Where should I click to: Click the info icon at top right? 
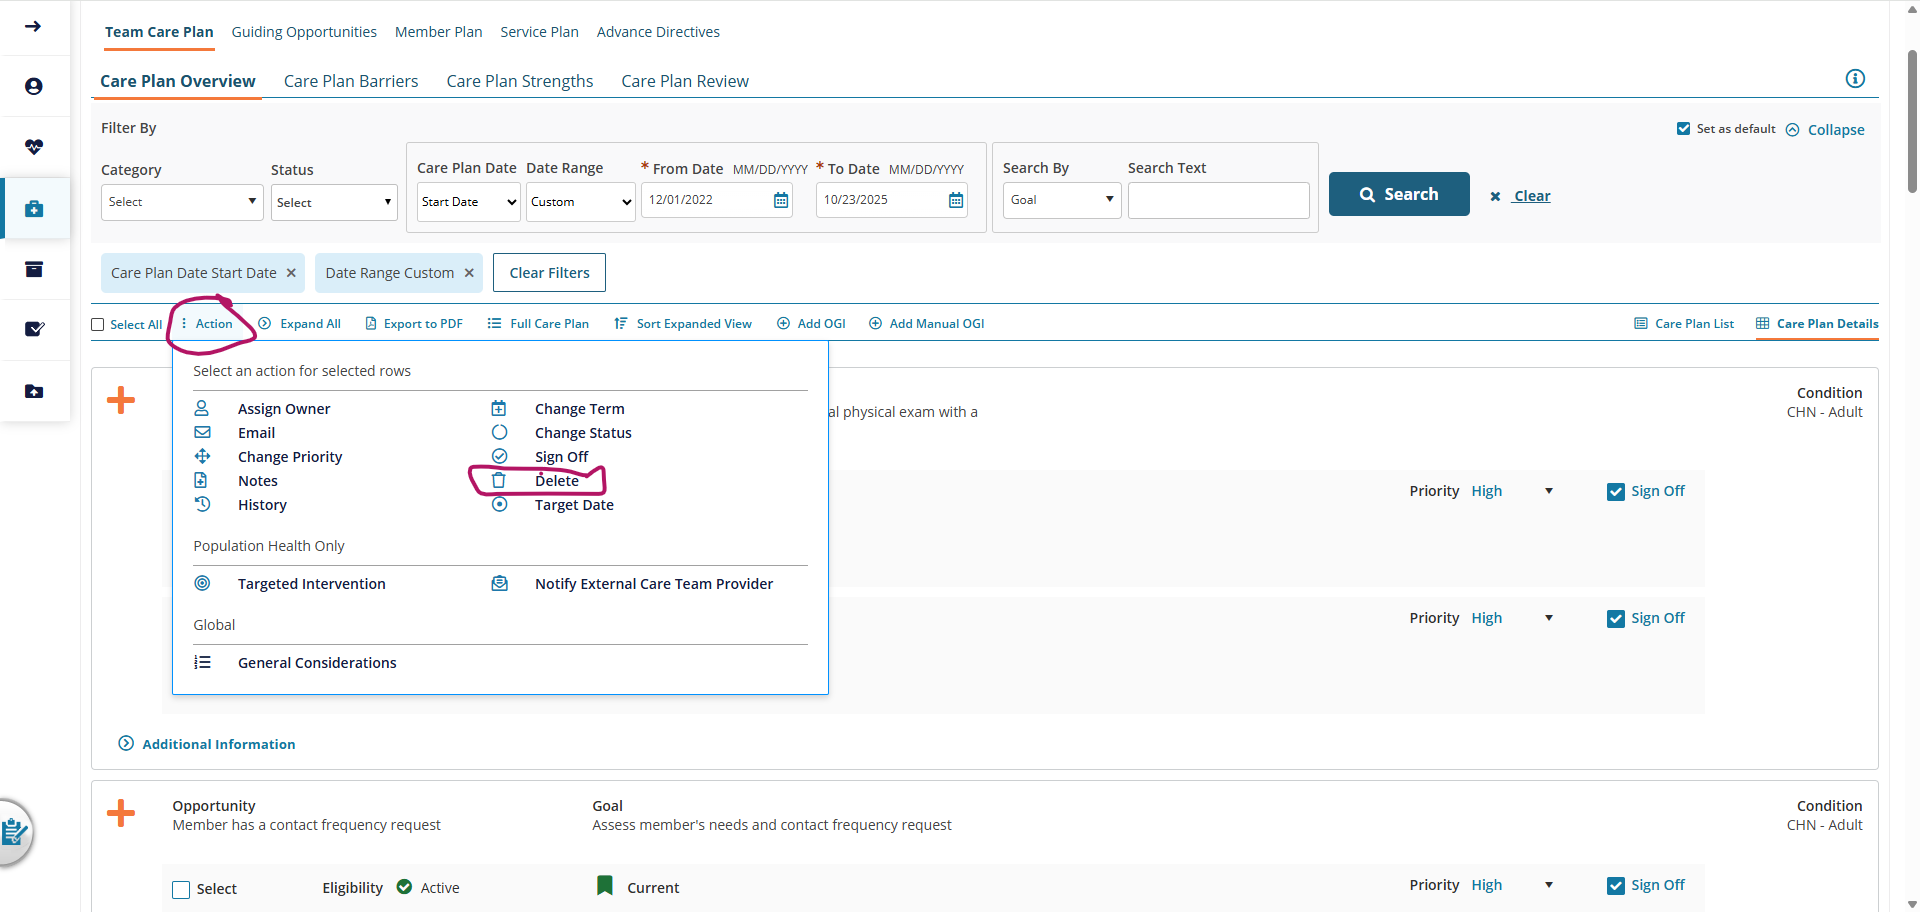pyautogui.click(x=1855, y=79)
